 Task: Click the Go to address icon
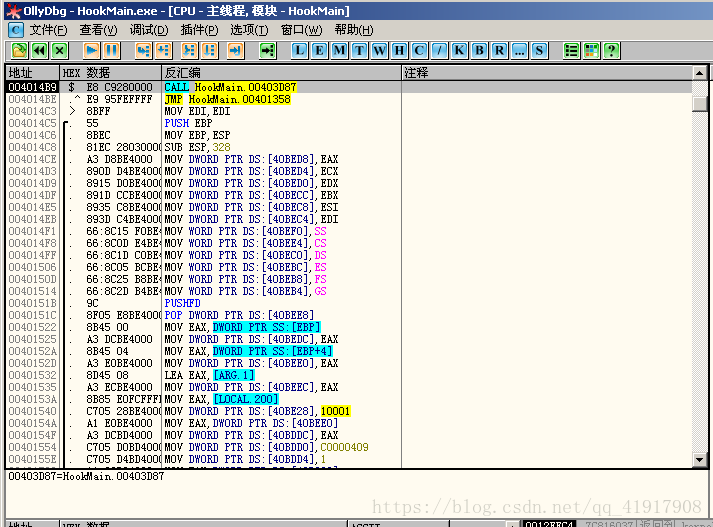tap(268, 50)
